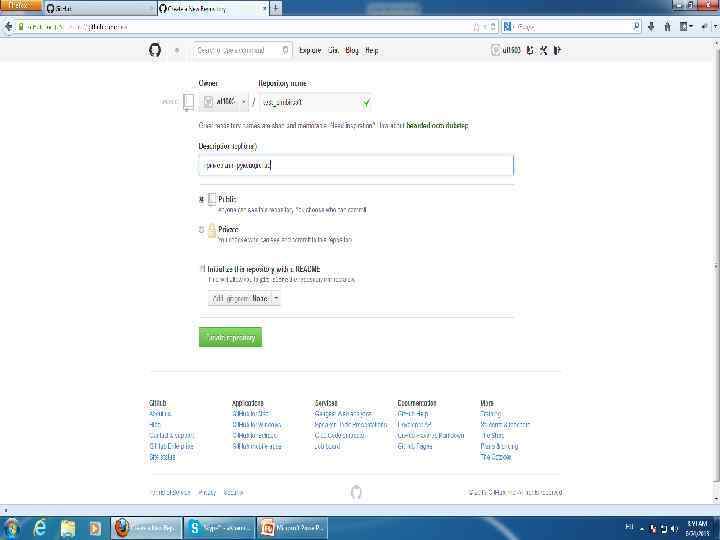Click the reload icon in address bar
Image resolution: width=720 pixels, height=540 pixels.
pyautogui.click(x=493, y=27)
